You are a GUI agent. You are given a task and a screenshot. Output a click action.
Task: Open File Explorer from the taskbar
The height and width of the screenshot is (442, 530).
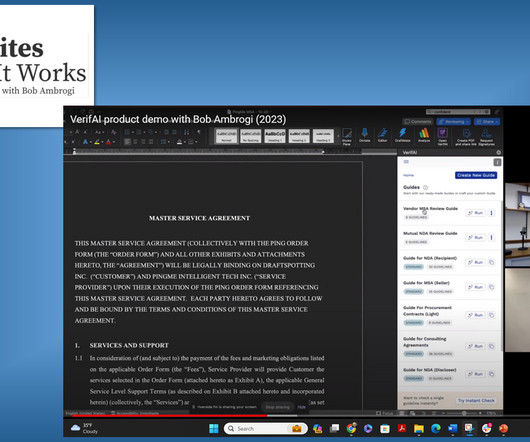pos(419,428)
